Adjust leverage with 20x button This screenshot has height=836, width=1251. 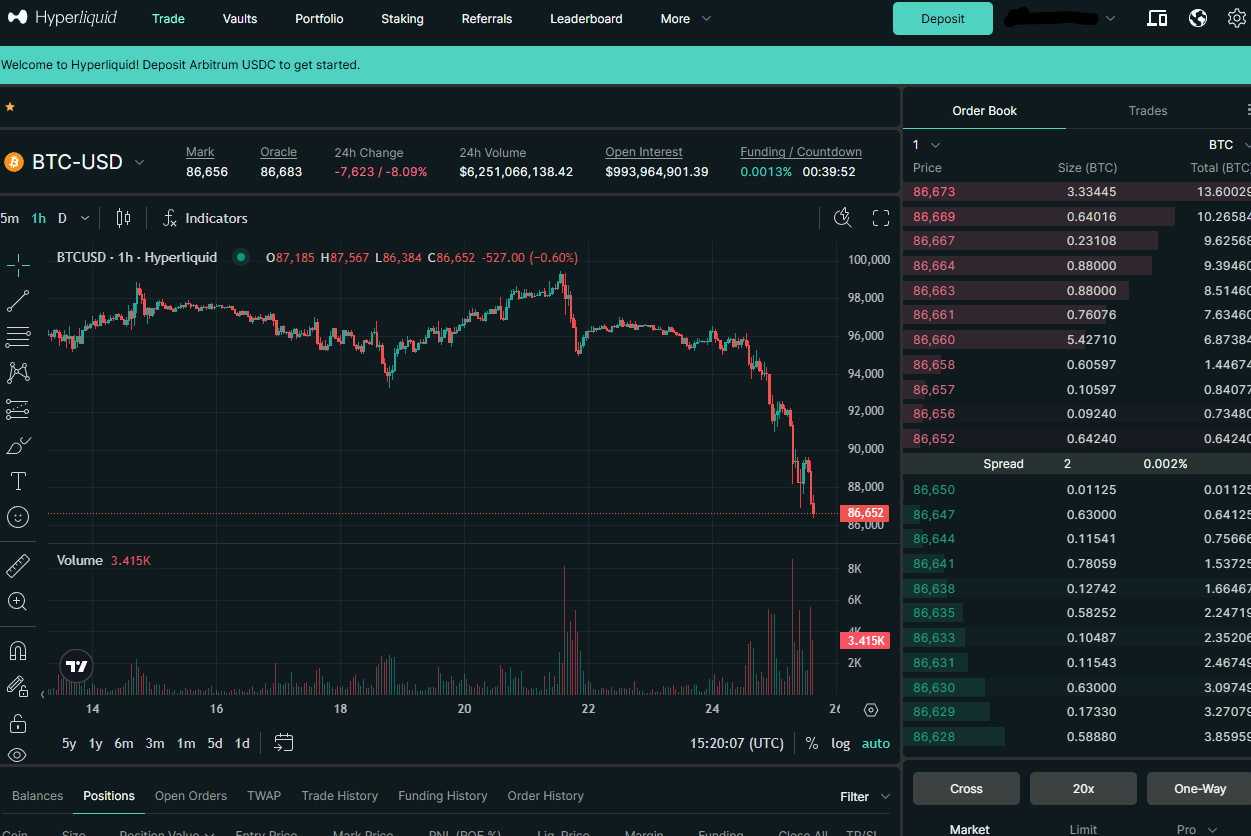coord(1083,789)
